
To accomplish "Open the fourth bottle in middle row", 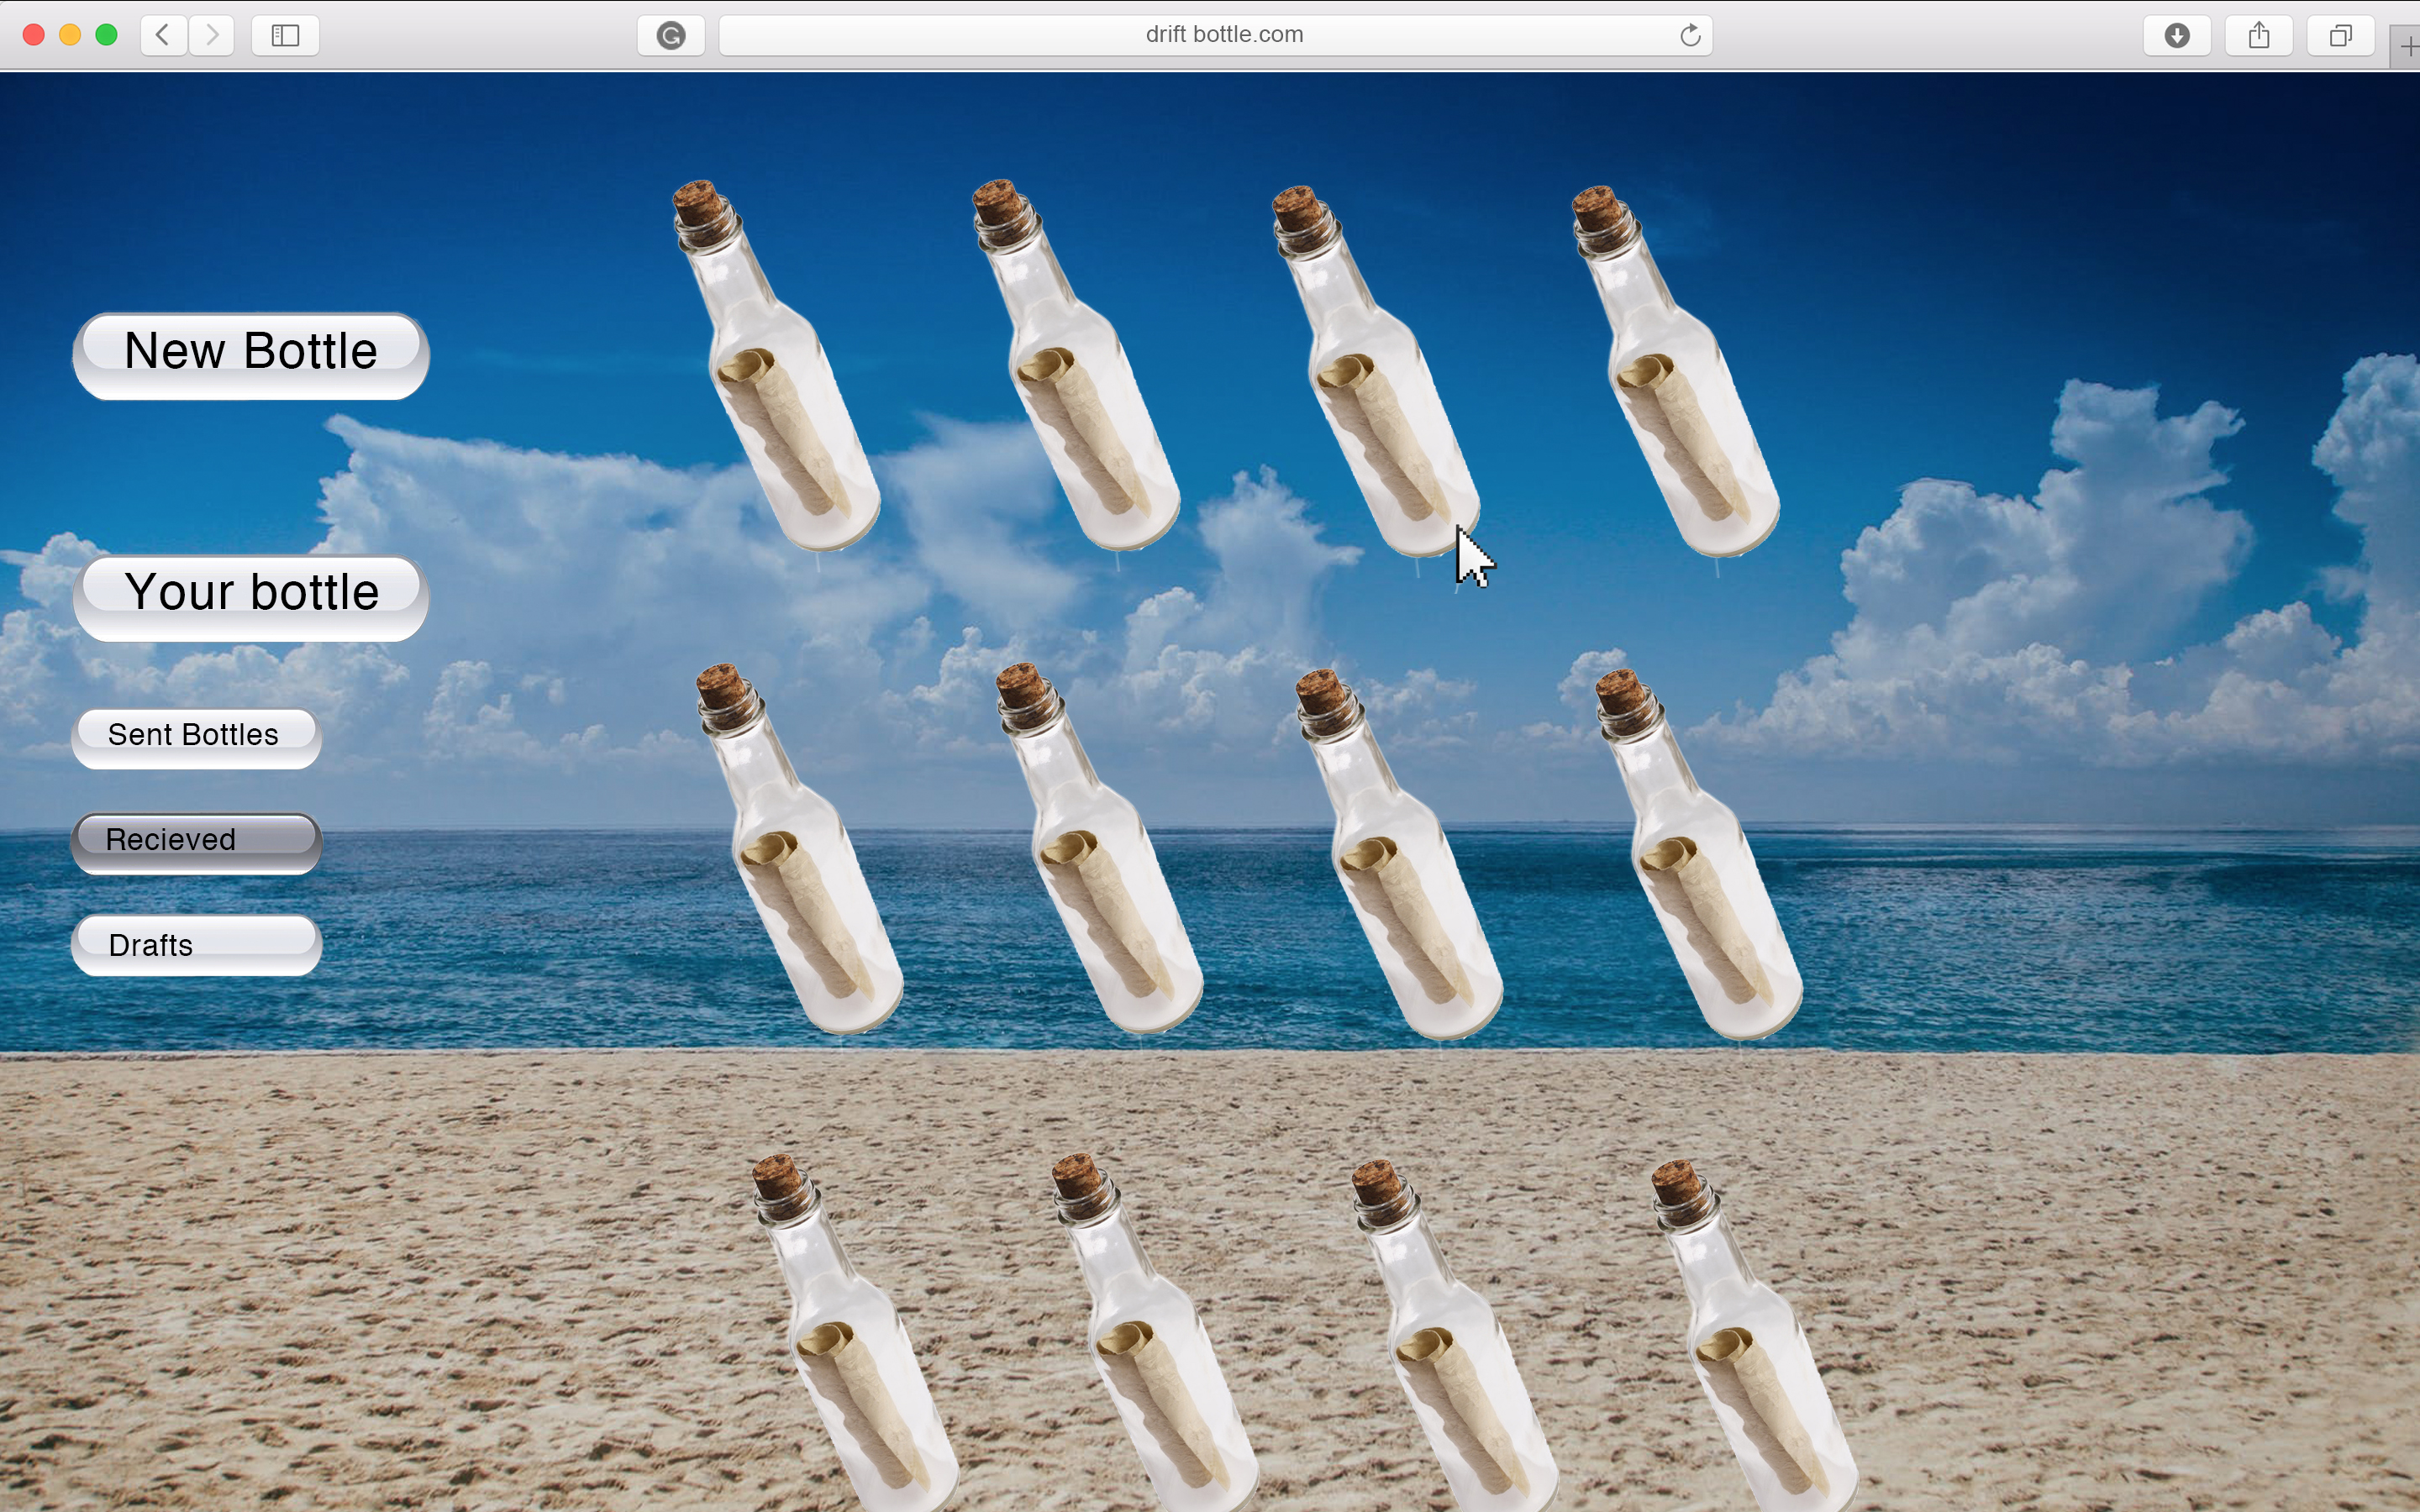I will click(x=1700, y=855).
